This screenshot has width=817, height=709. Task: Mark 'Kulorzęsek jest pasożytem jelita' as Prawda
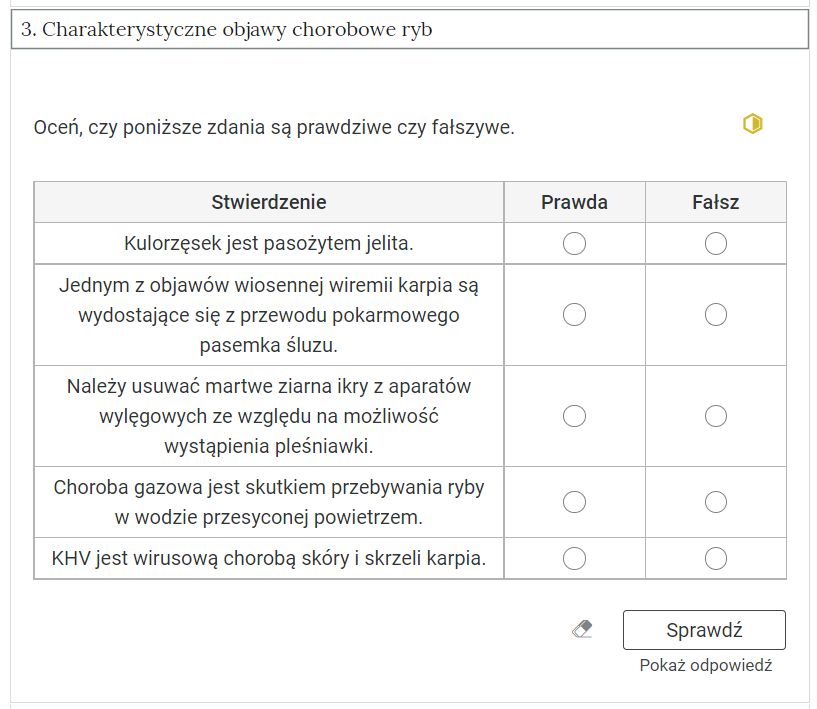(574, 242)
